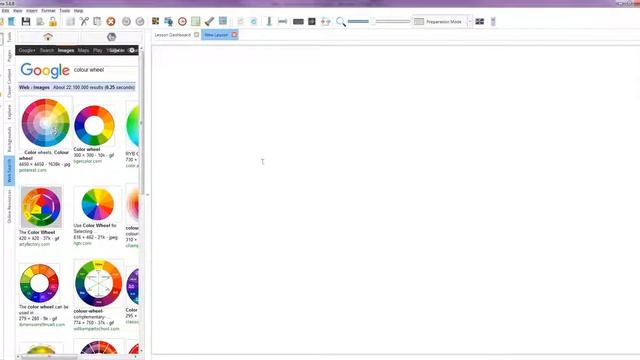
Task: Click the browser panel vertical scrollbar
Action: coord(142,122)
